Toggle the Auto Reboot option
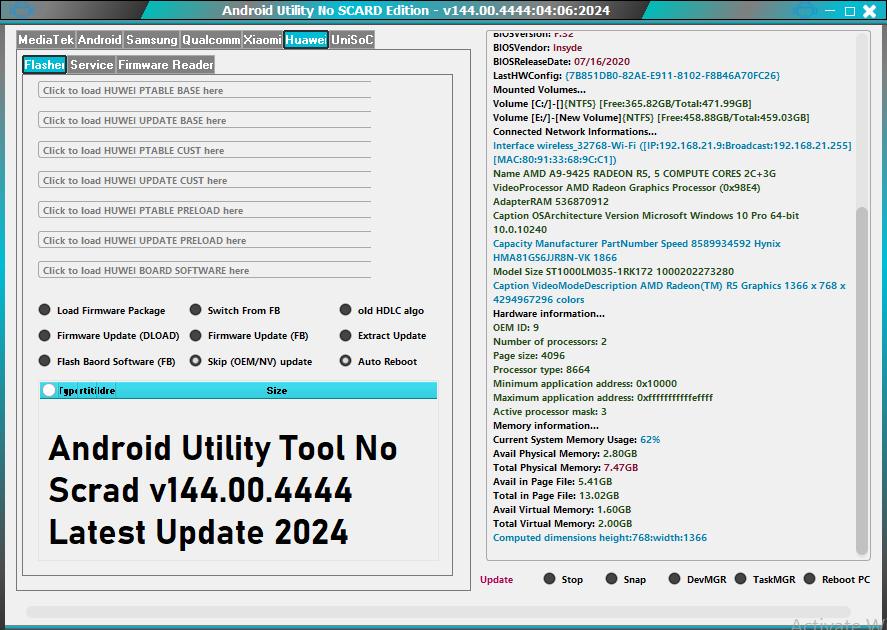The height and width of the screenshot is (630, 887). [346, 361]
